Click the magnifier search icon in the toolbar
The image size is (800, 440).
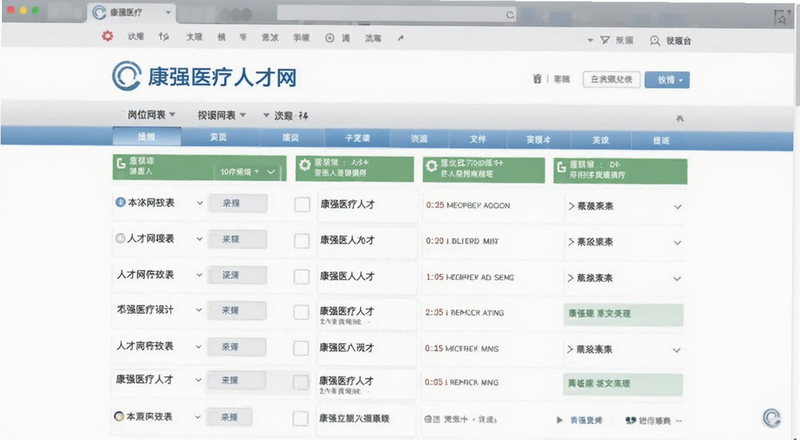click(x=655, y=41)
